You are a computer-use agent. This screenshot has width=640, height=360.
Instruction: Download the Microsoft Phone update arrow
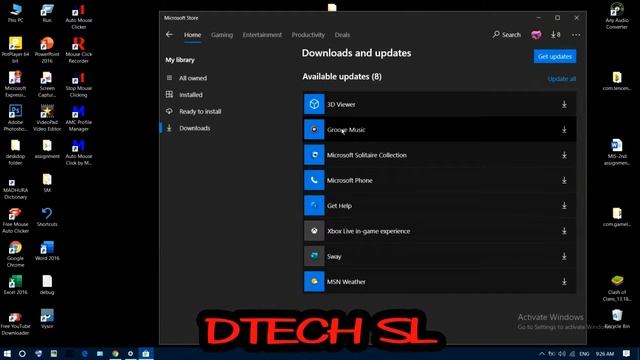(x=564, y=180)
